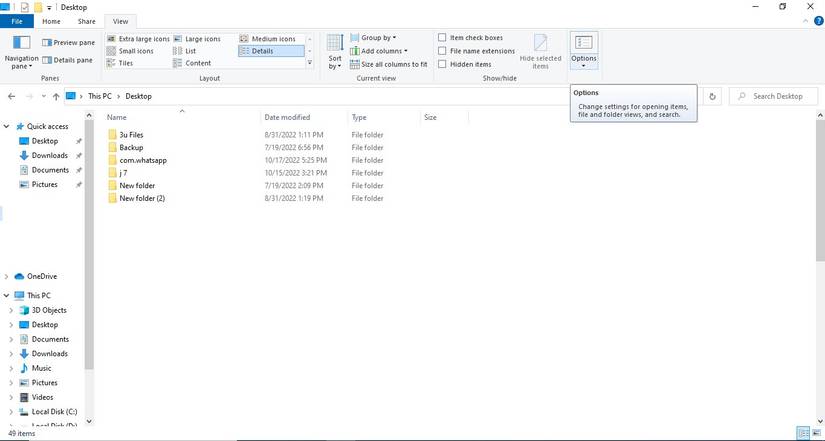Switch to the Share ribbon tab
This screenshot has height=441, width=825.
click(87, 21)
